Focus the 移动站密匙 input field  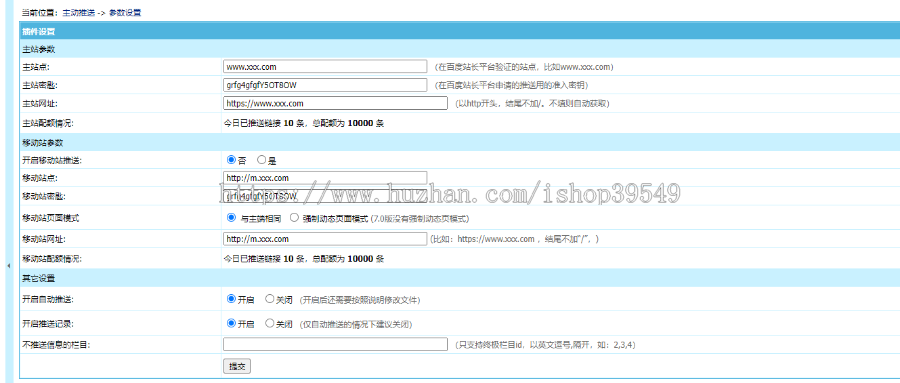tap(325, 196)
